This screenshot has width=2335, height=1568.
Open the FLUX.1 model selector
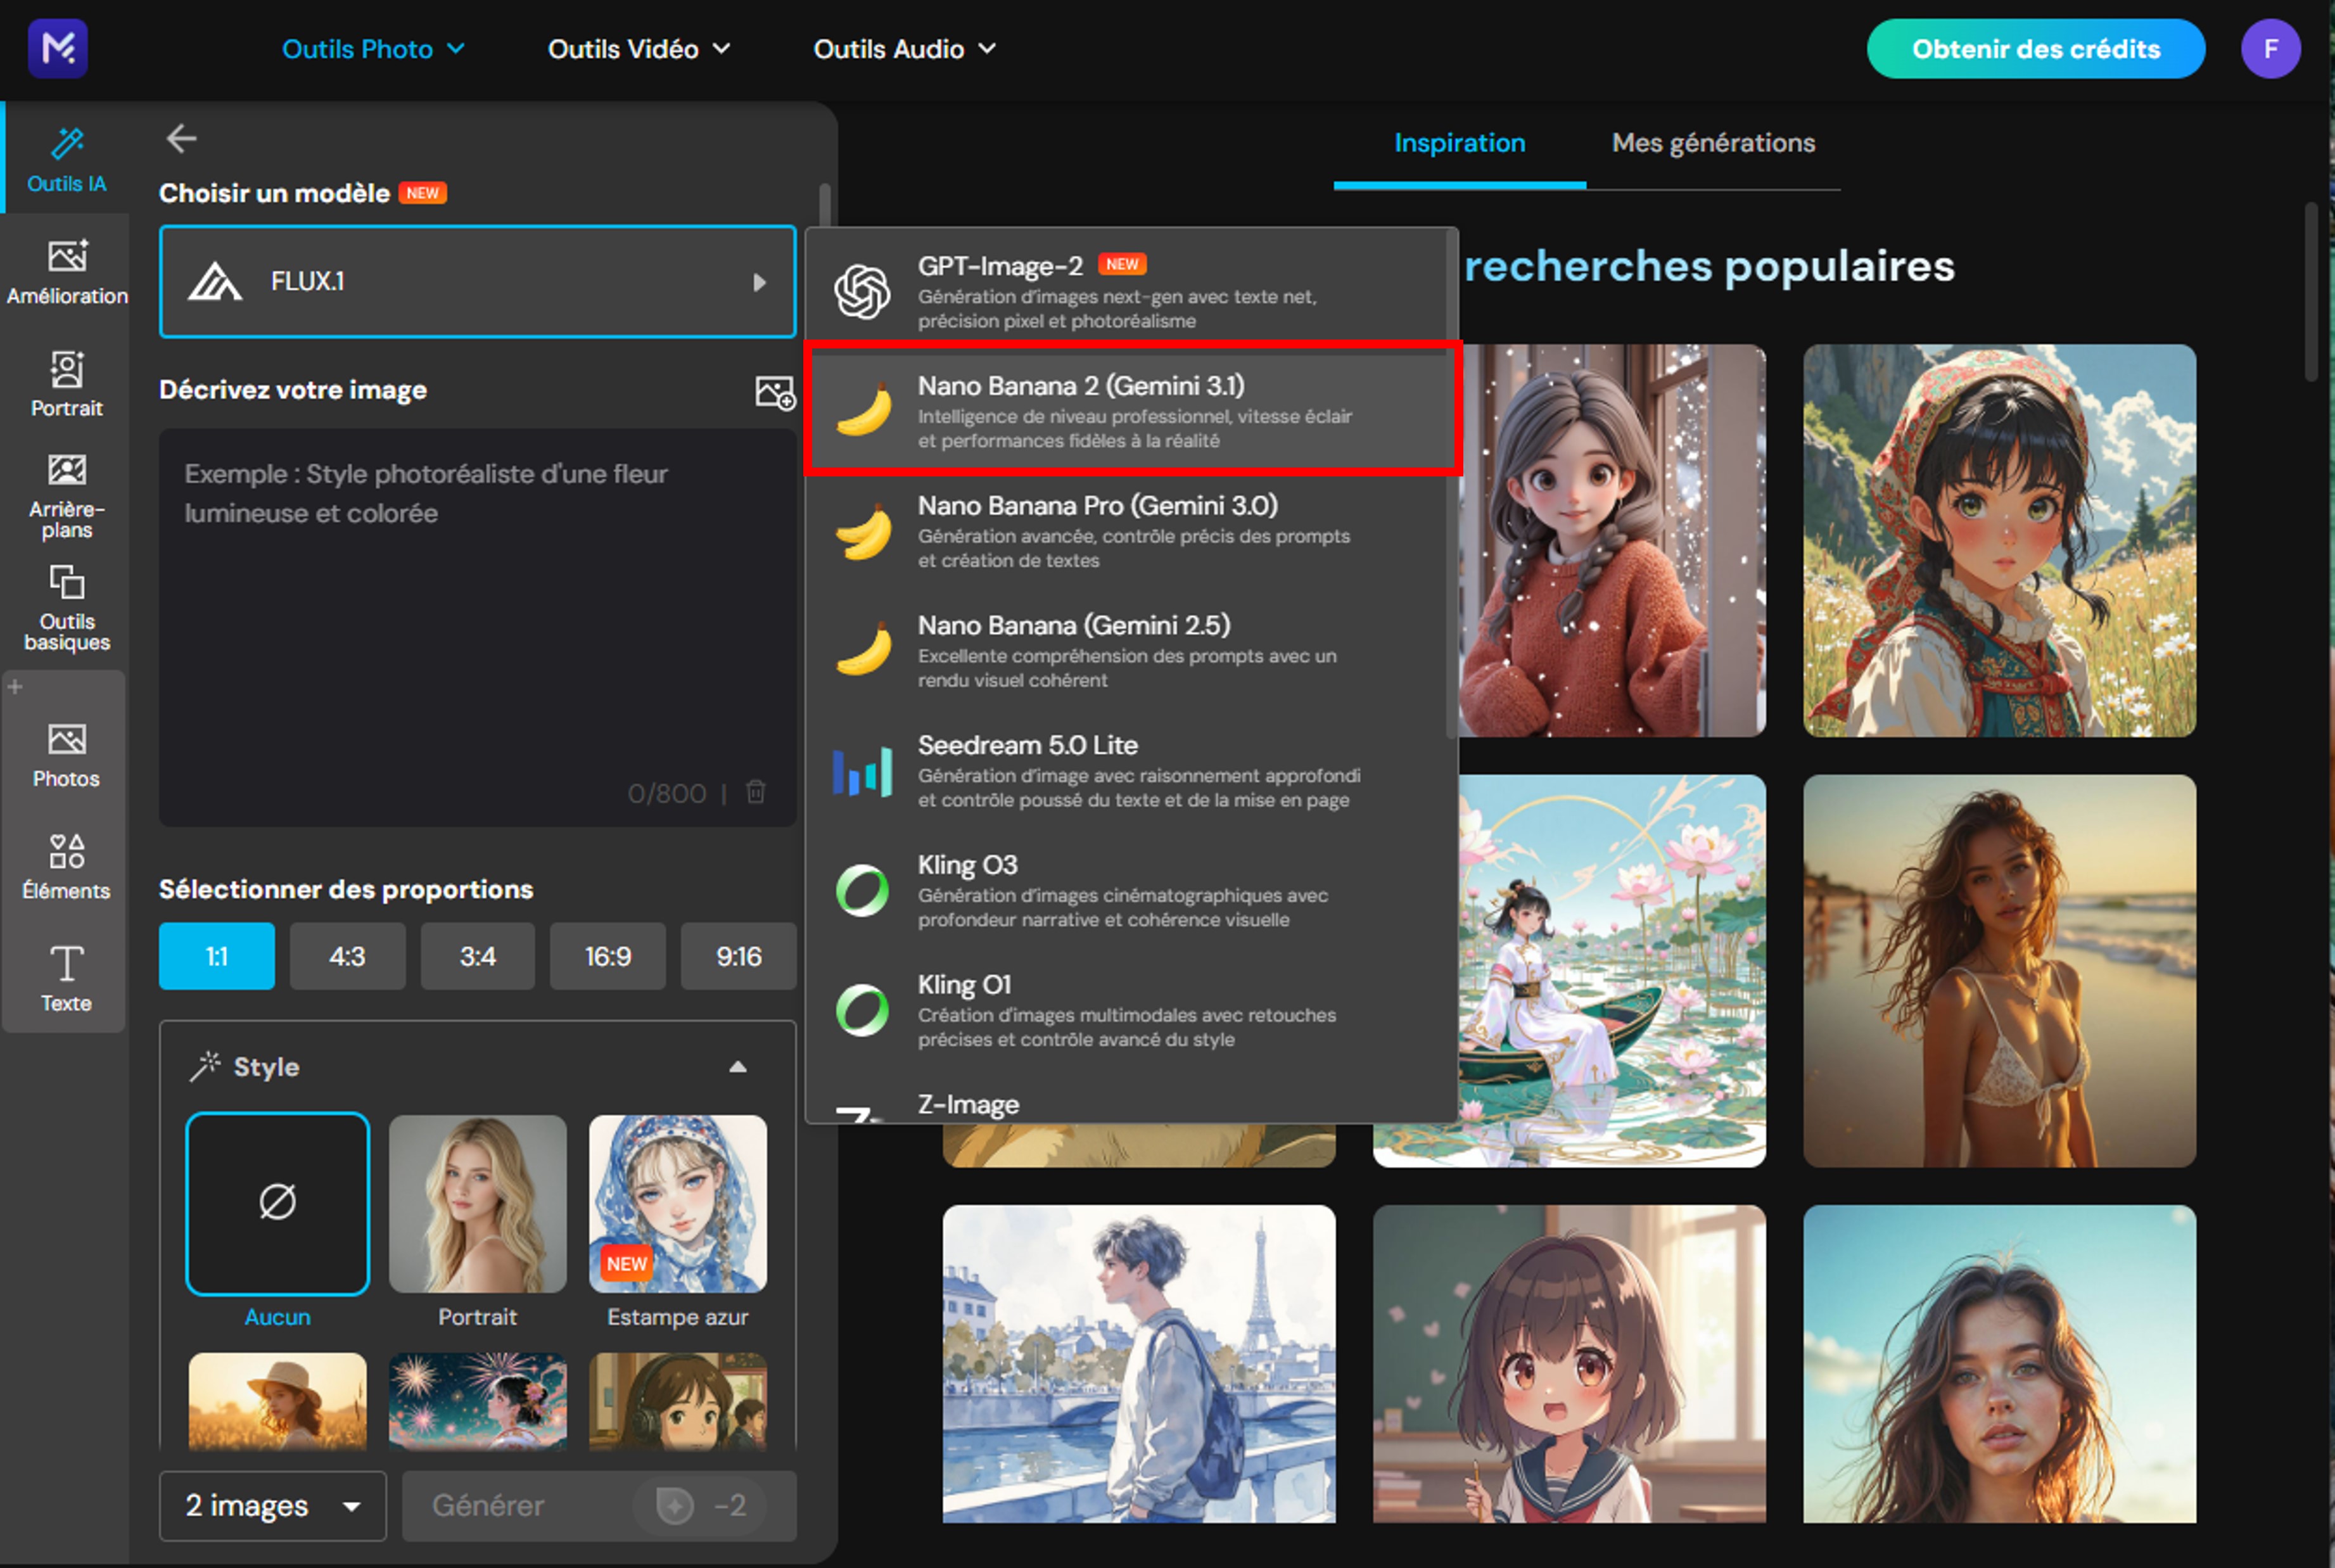pos(477,282)
